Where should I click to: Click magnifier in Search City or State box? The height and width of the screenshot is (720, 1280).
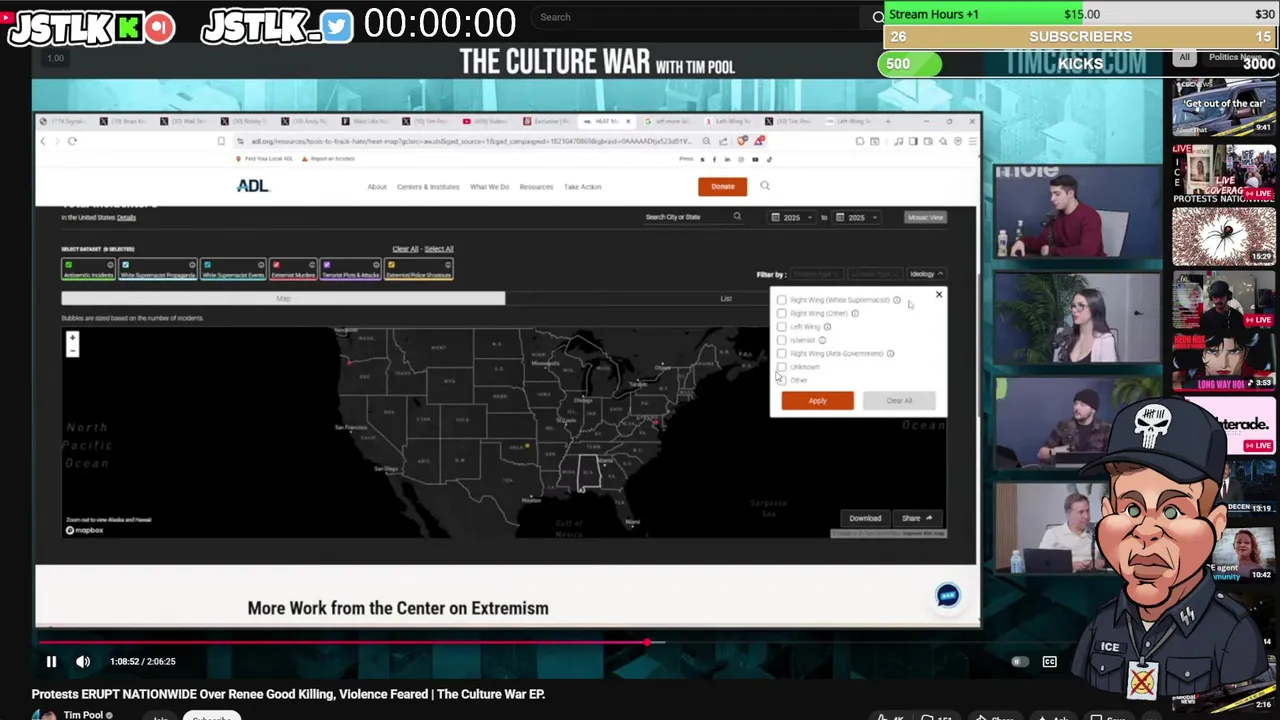pos(737,217)
